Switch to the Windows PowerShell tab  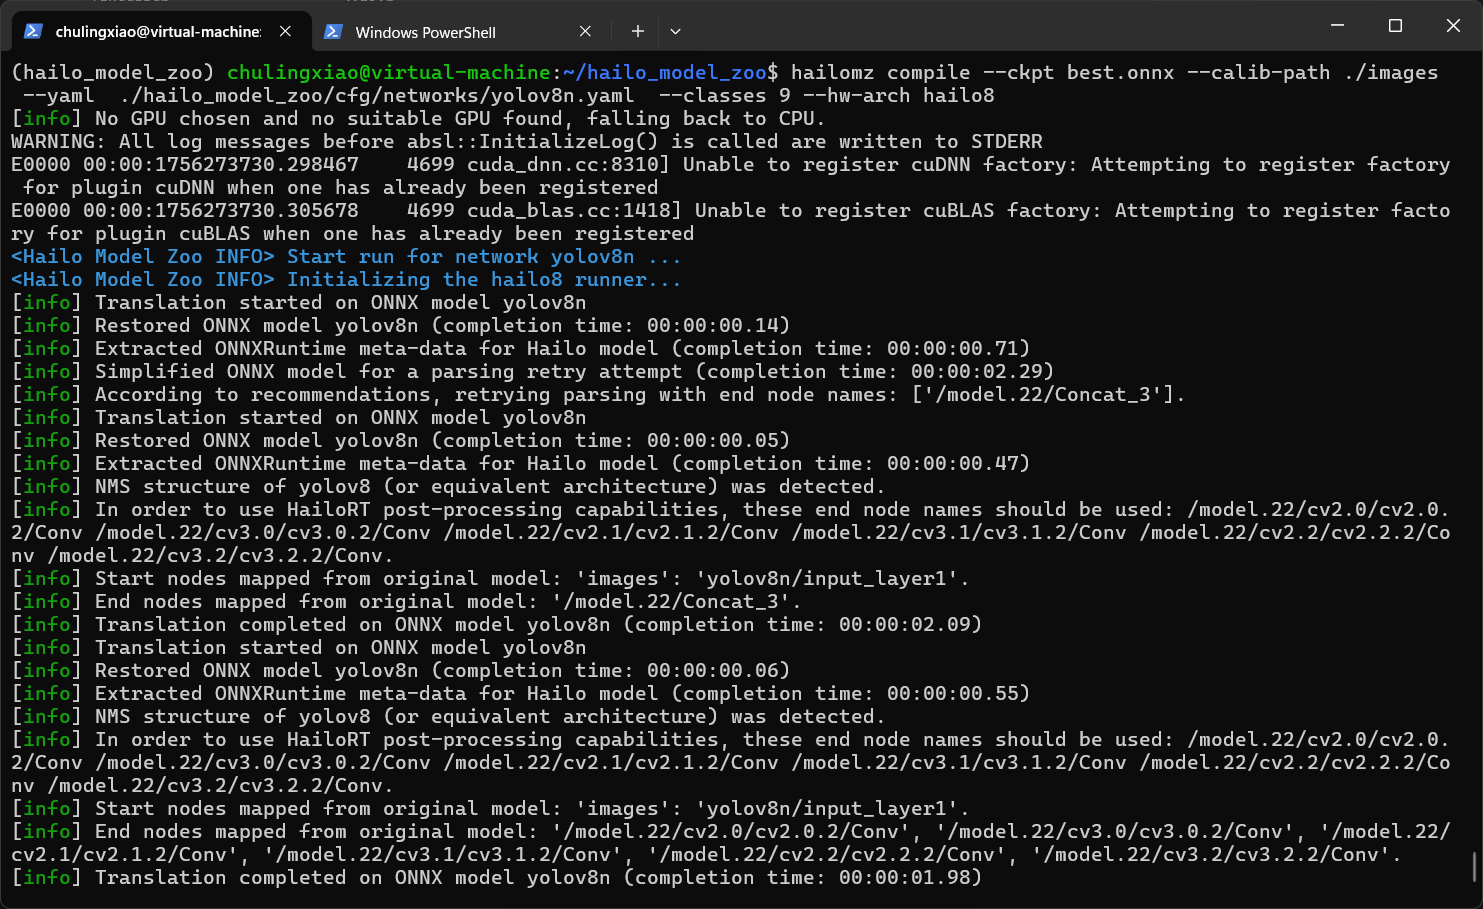pos(459,32)
